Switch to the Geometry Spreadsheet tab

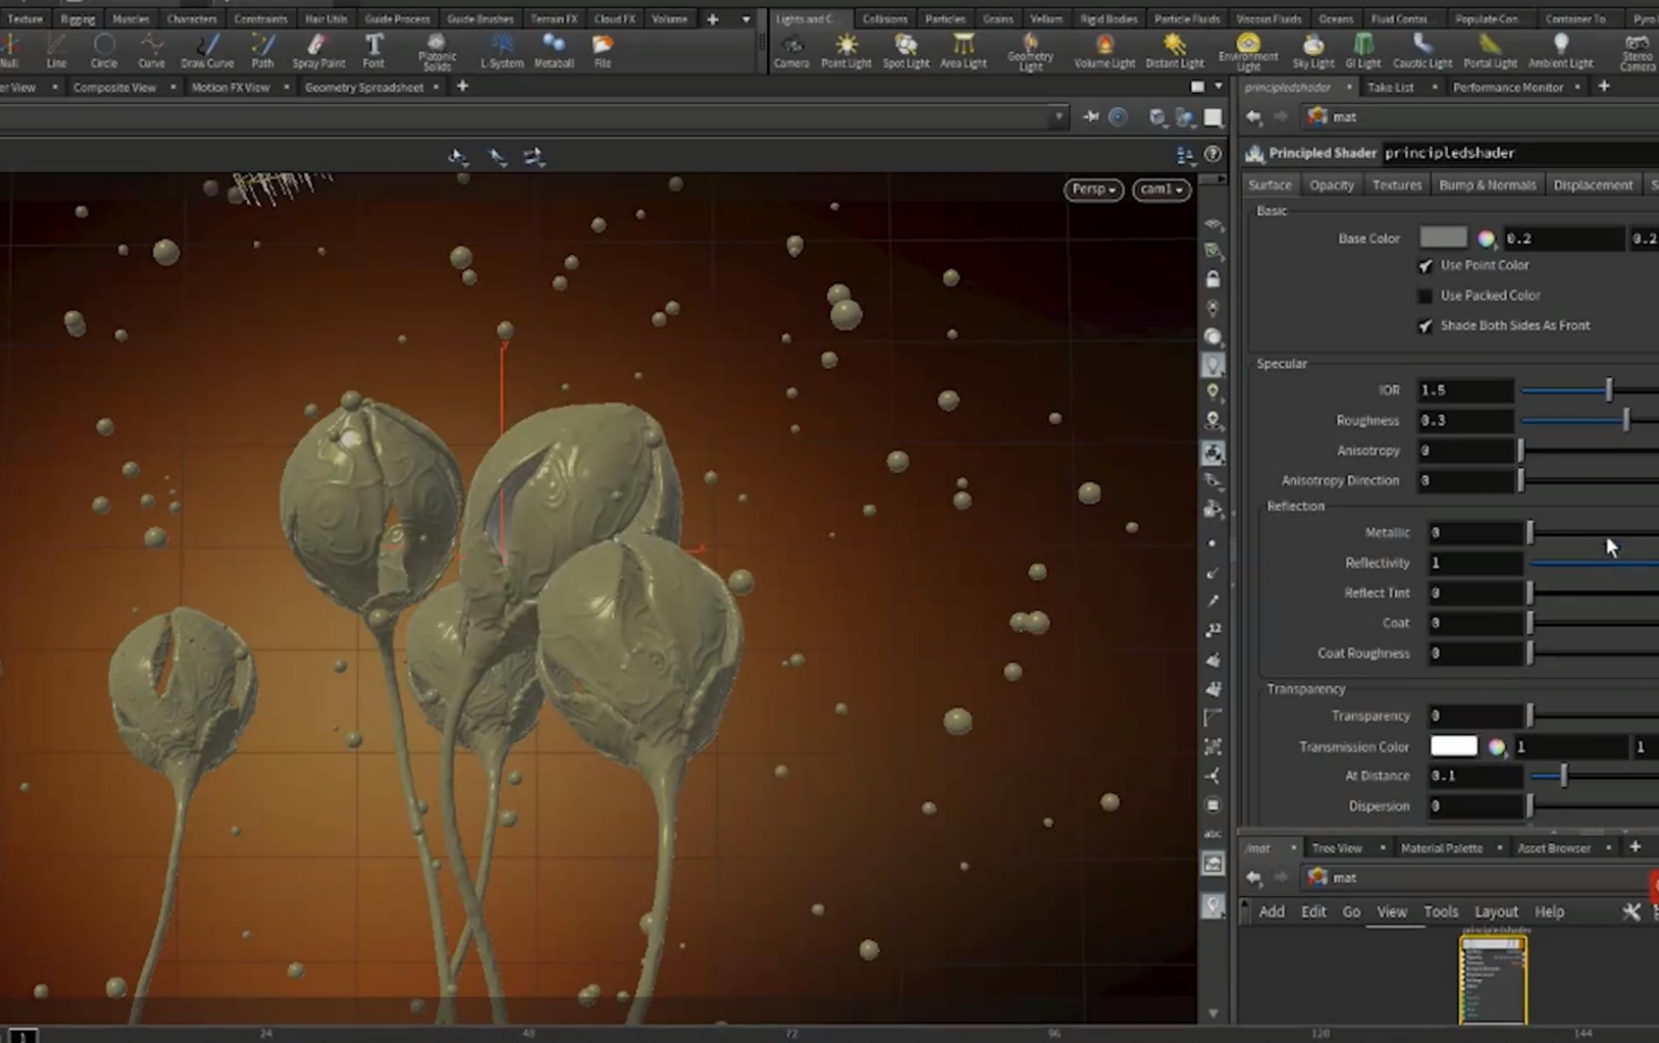click(x=364, y=87)
